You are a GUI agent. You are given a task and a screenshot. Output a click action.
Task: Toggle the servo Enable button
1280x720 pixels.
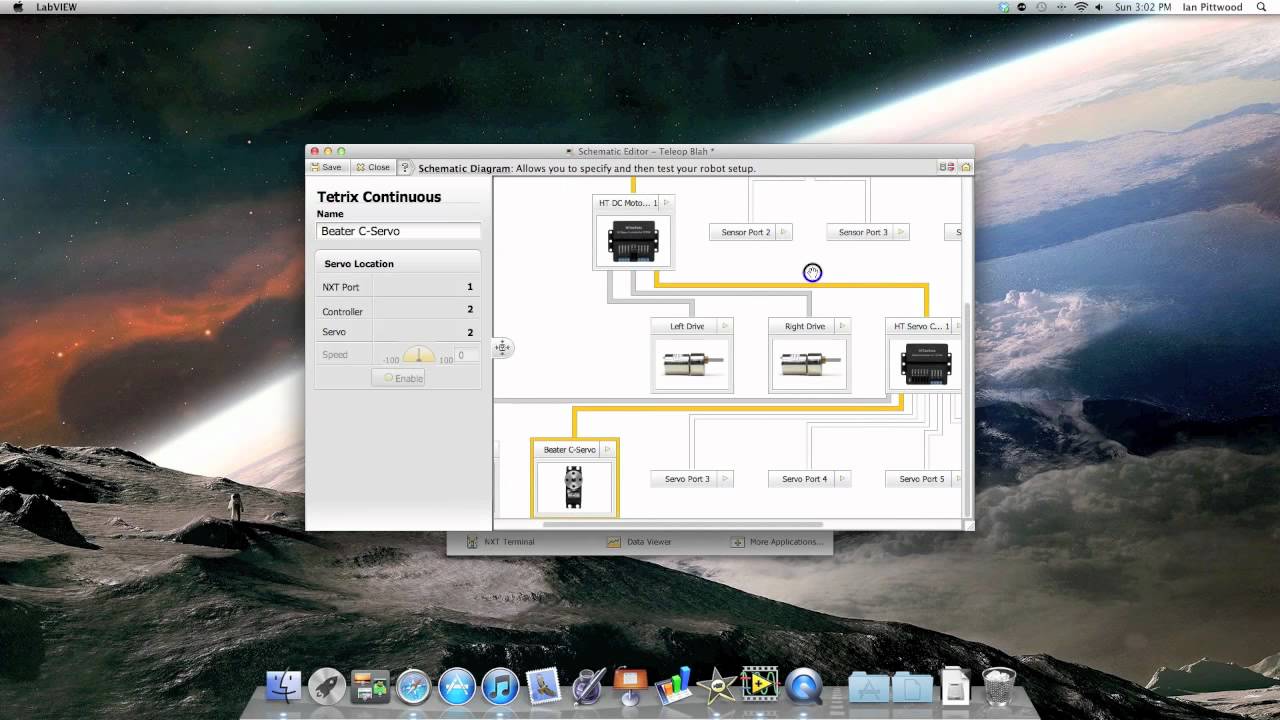pos(398,378)
